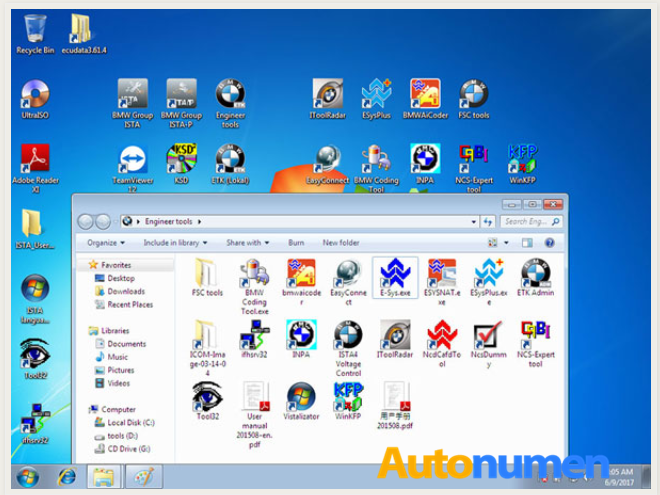
Task: Open Include in library dropdown
Action: 175,243
